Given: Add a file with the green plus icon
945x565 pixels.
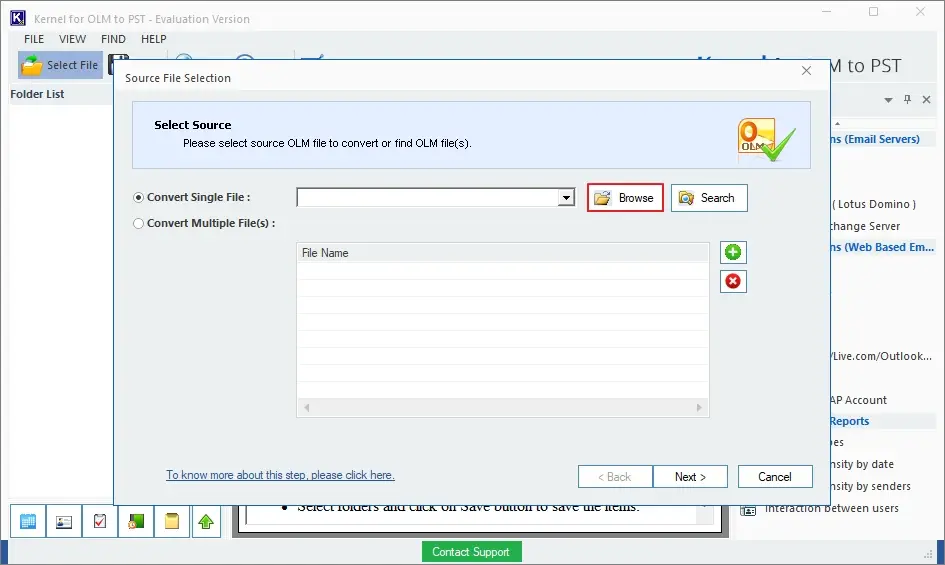Looking at the screenshot, I should pyautogui.click(x=733, y=252).
